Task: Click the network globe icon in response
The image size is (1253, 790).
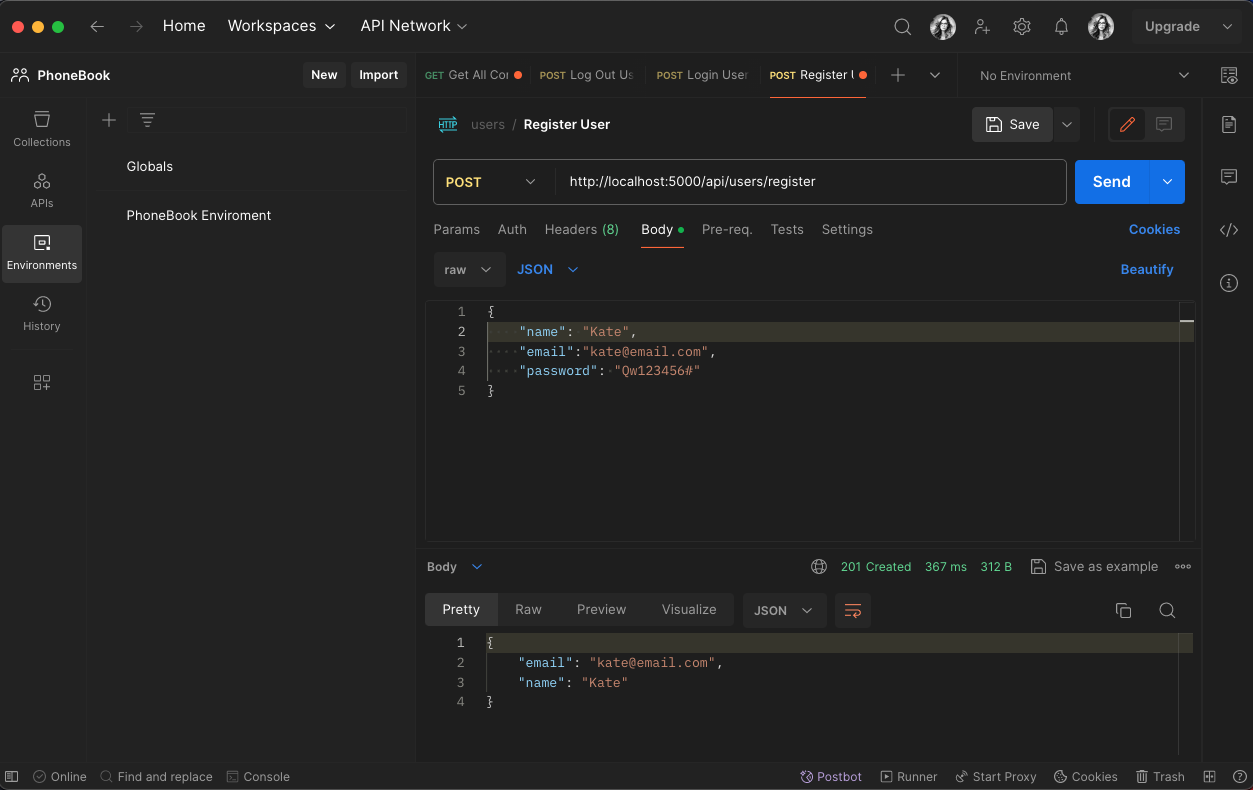Action: tap(819, 566)
